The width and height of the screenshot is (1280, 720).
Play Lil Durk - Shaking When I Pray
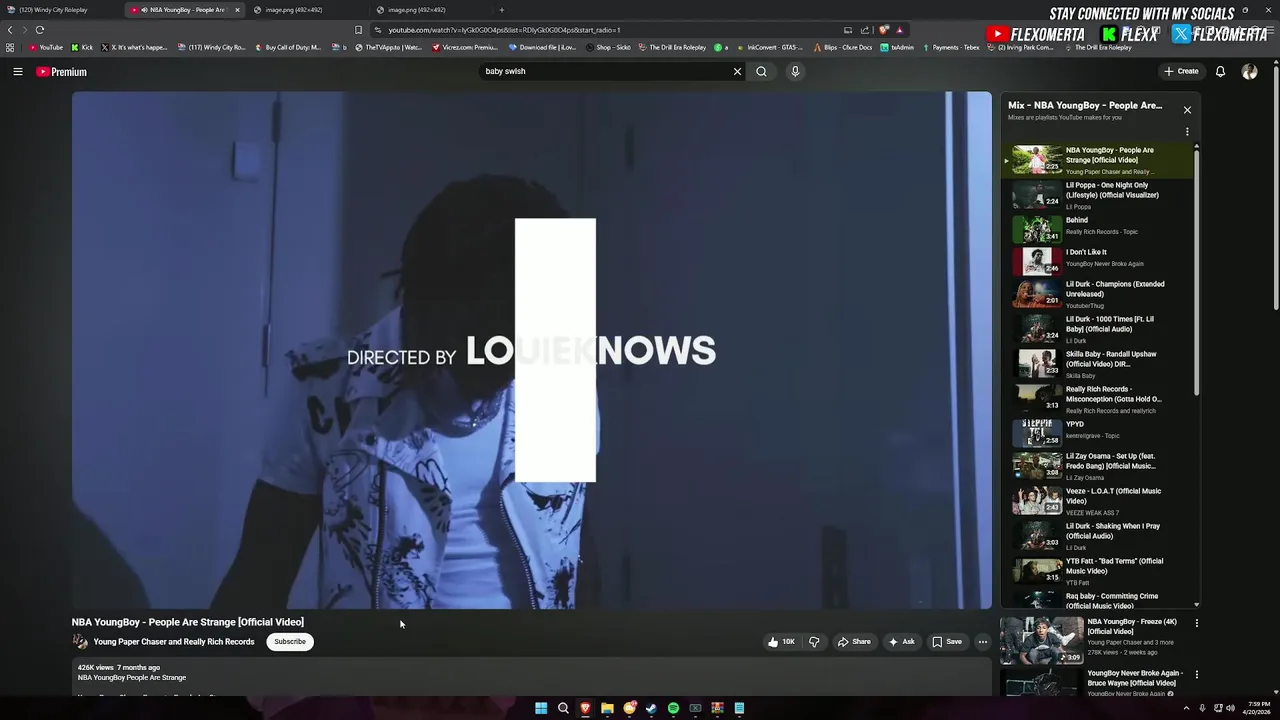(x=1098, y=536)
